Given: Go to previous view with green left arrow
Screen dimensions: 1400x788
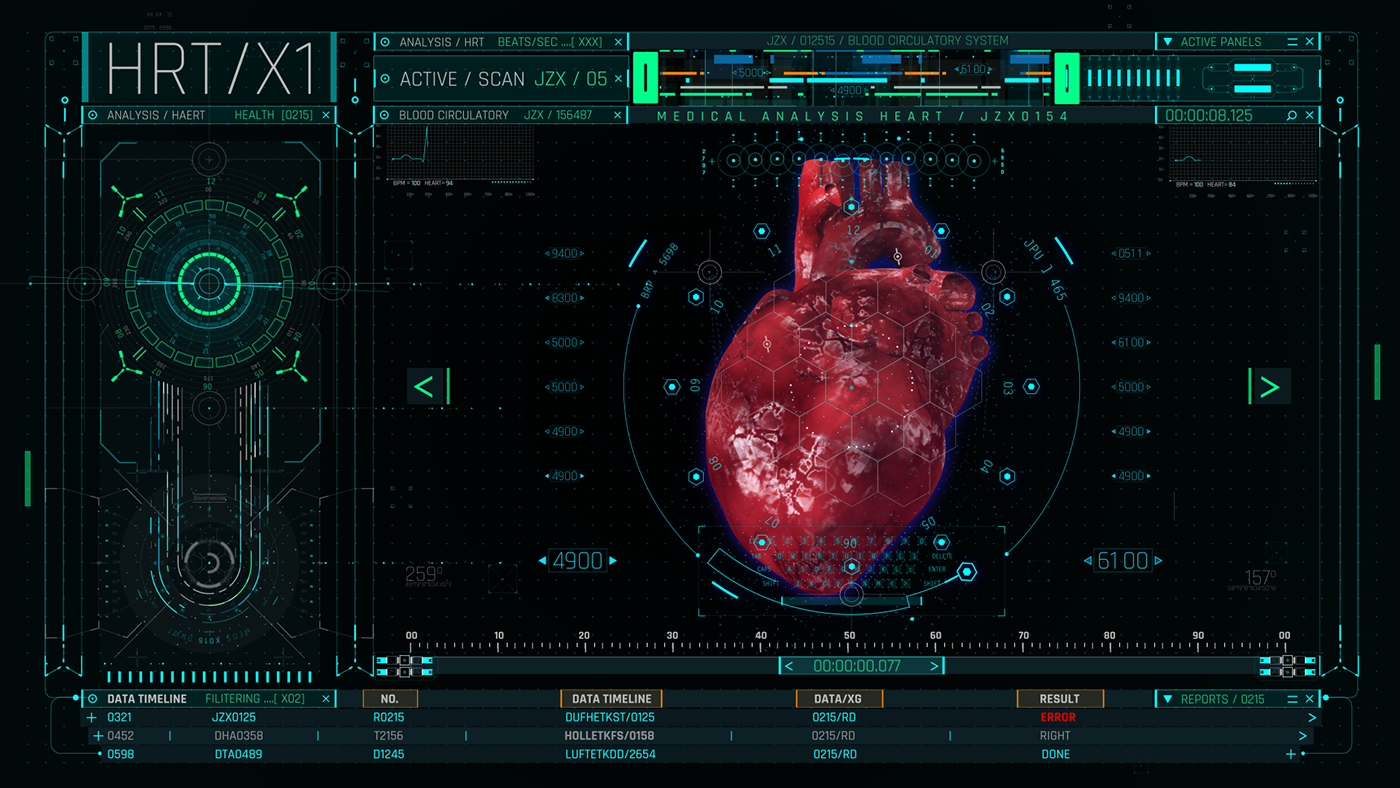Looking at the screenshot, I should point(424,386).
